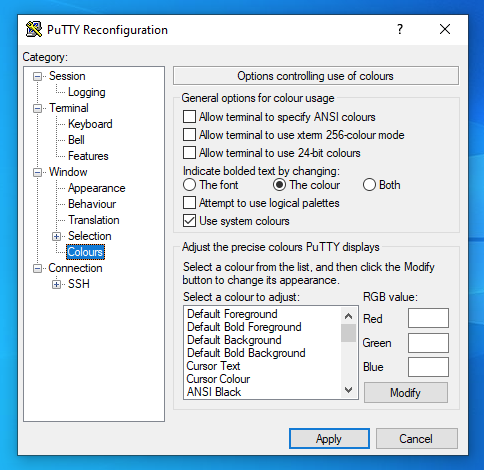Collapse the Window category node
484x470 pixels.
(37, 172)
